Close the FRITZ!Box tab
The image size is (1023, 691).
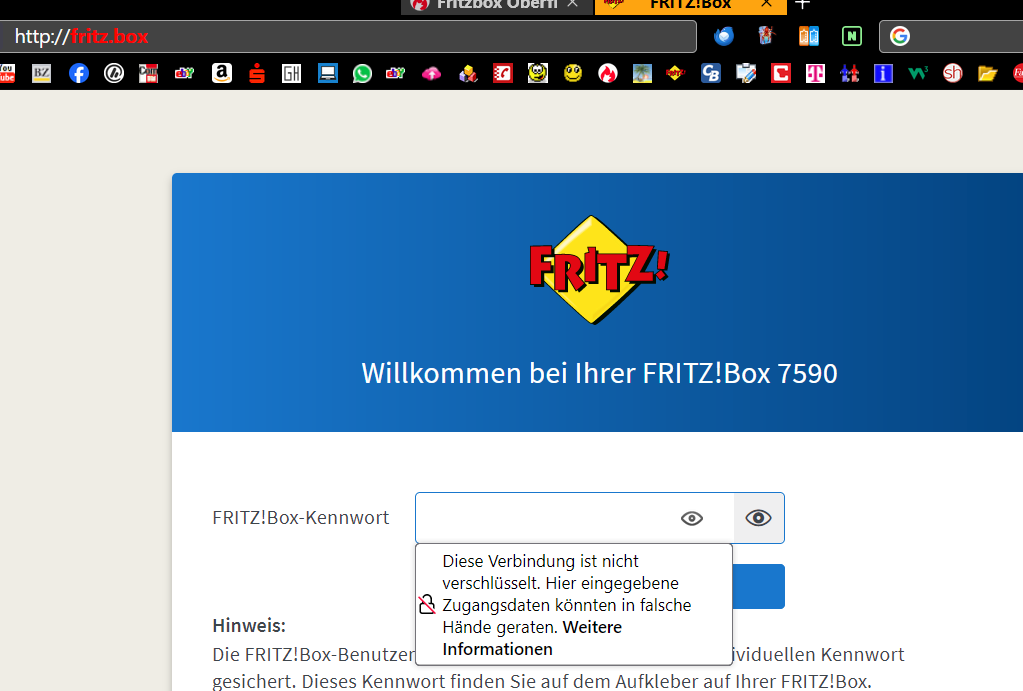pos(767,4)
